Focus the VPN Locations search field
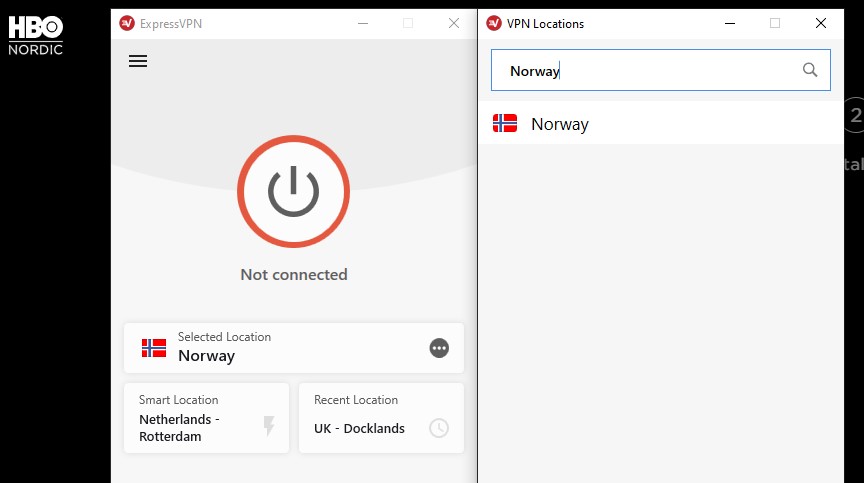The image size is (864, 483). (x=661, y=70)
